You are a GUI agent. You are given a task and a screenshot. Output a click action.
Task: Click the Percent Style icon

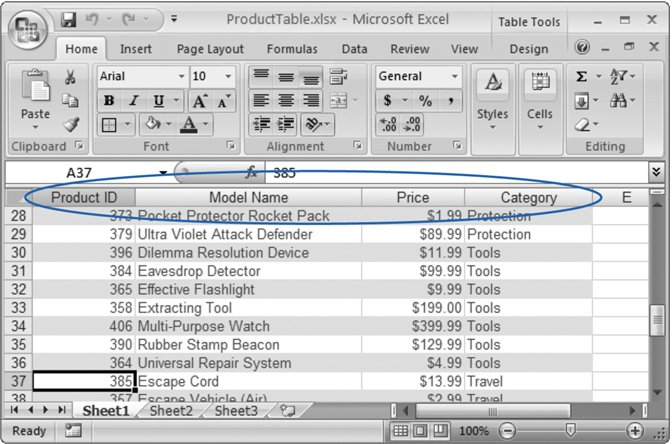(425, 101)
